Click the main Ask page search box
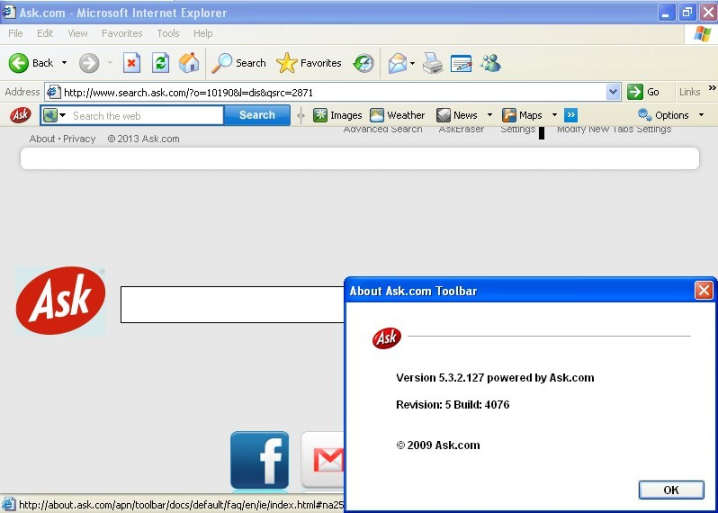 click(x=232, y=304)
